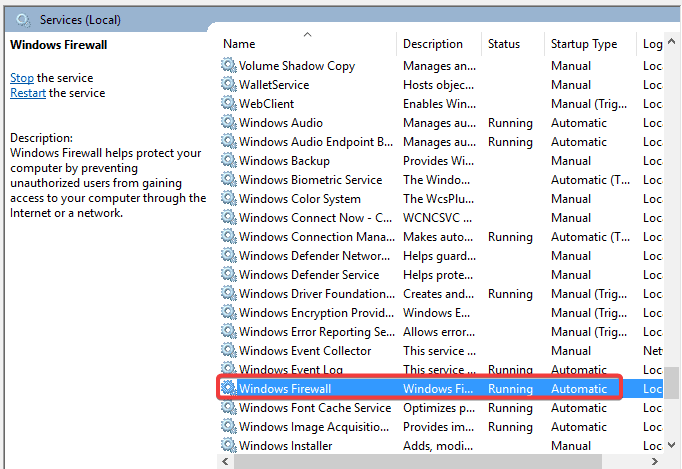The image size is (682, 469).
Task: Click the Windows Biometric Service gear icon
Action: [228, 179]
